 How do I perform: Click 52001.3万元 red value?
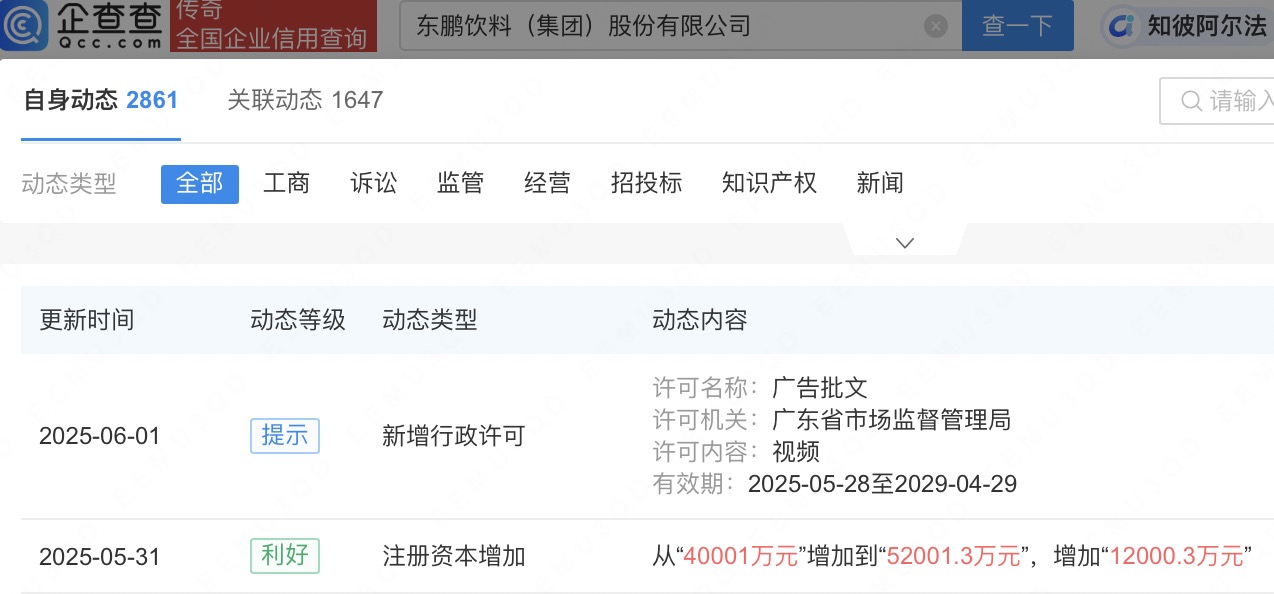coord(954,556)
